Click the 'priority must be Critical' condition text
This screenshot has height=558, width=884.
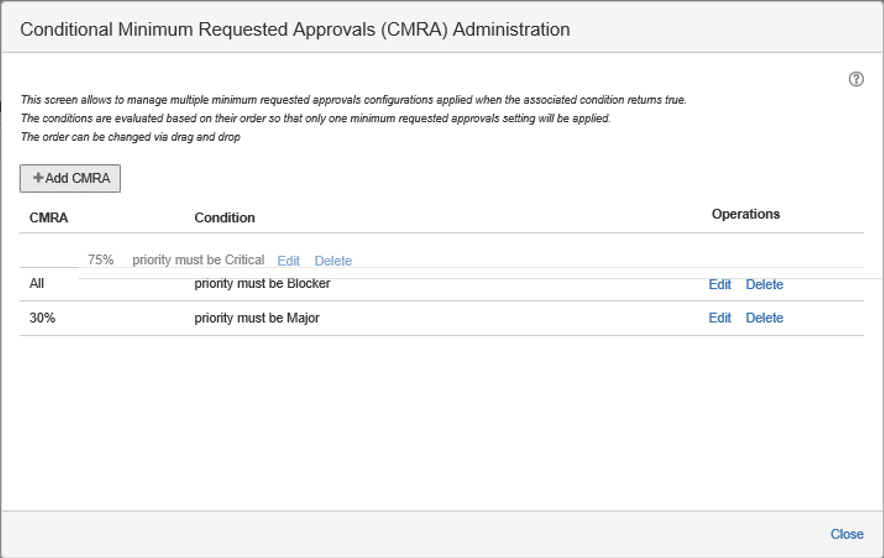(x=198, y=260)
